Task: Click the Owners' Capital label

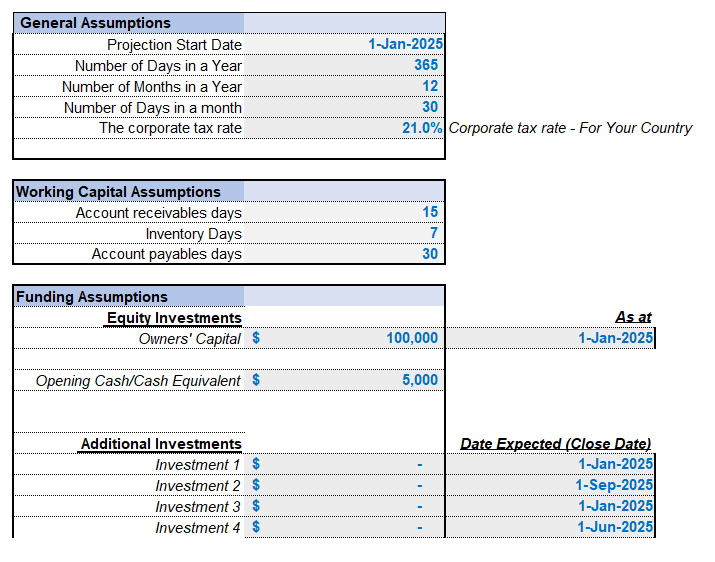Action: pos(190,339)
